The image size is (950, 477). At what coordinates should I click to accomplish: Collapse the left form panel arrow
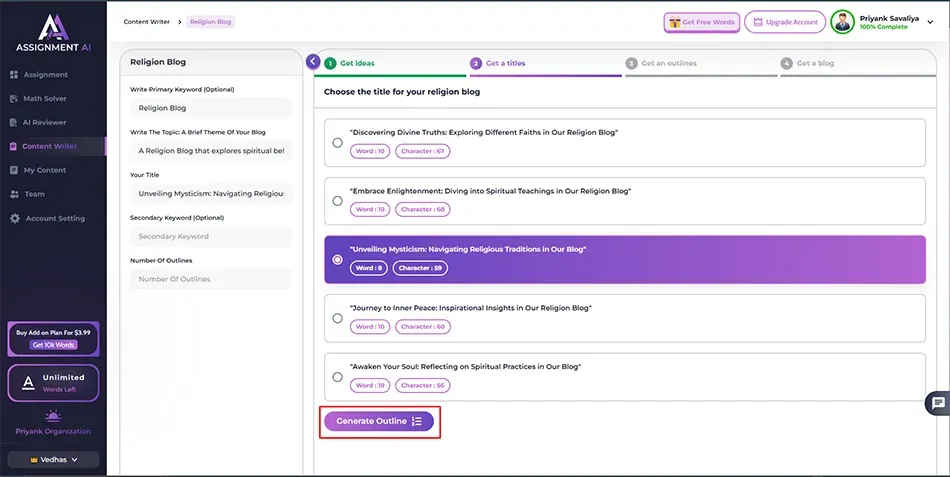click(313, 62)
